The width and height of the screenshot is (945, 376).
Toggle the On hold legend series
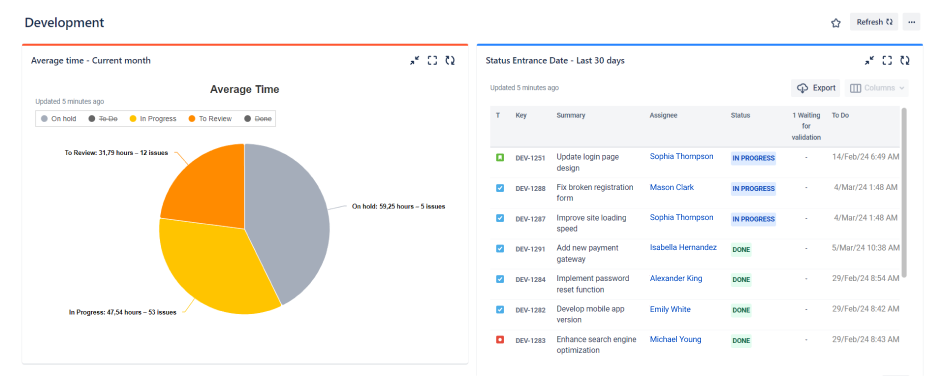58,119
